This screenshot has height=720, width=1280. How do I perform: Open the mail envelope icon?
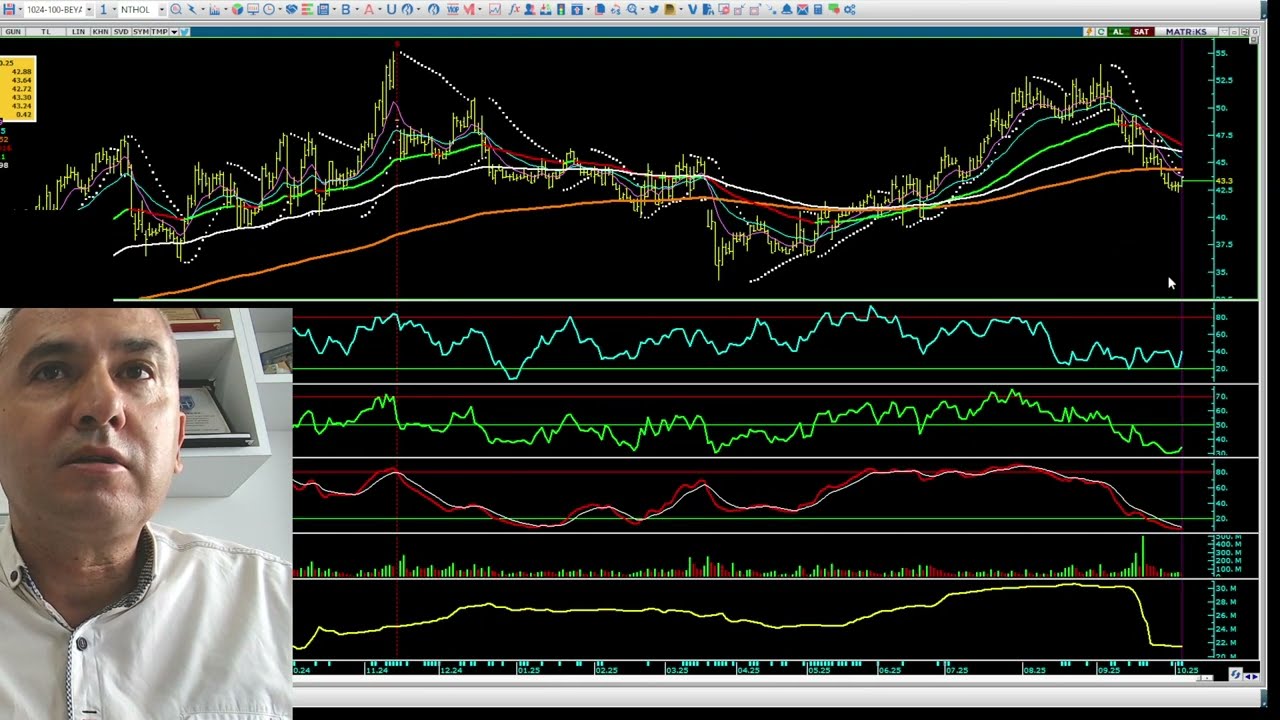pyautogui.click(x=802, y=9)
